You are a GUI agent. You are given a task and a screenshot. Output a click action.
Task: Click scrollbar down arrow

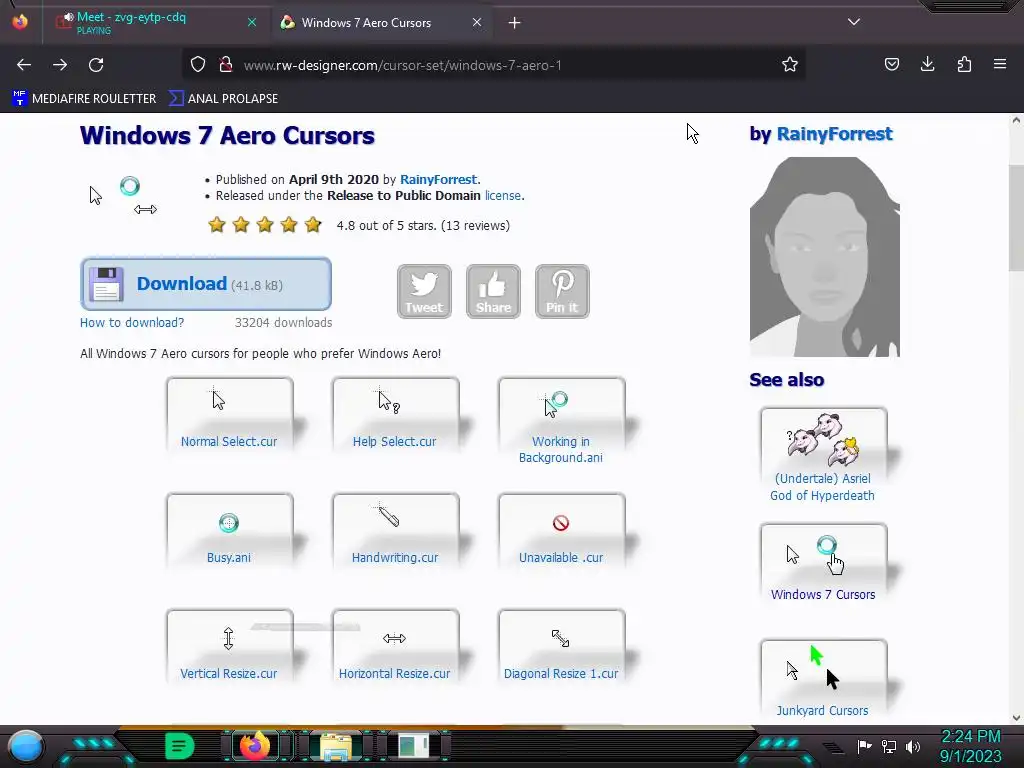pos(1016,718)
